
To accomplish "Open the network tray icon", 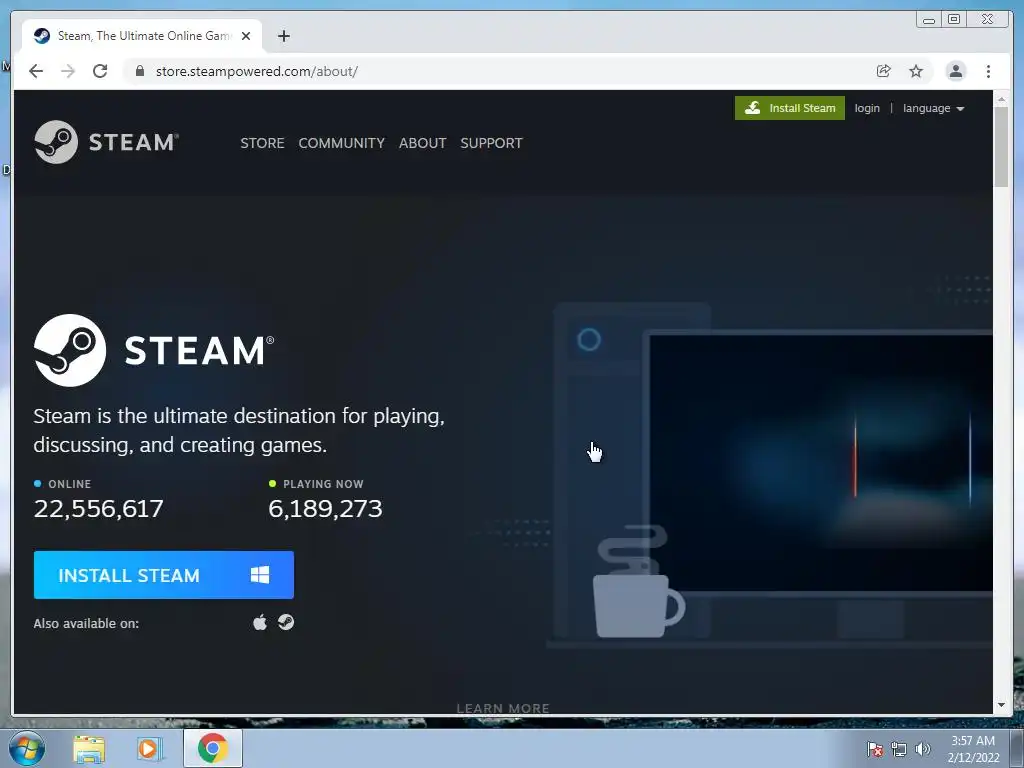I will click(899, 748).
